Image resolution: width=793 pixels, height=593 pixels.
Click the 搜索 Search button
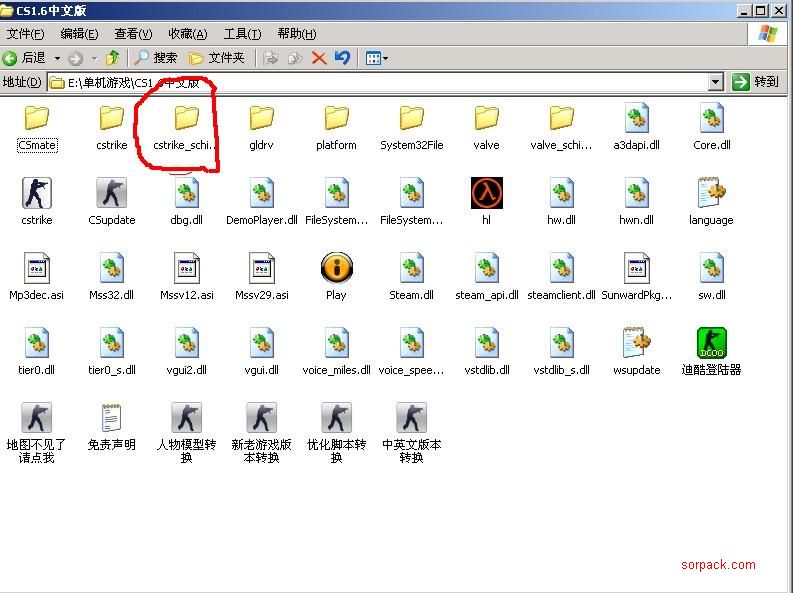[x=156, y=58]
